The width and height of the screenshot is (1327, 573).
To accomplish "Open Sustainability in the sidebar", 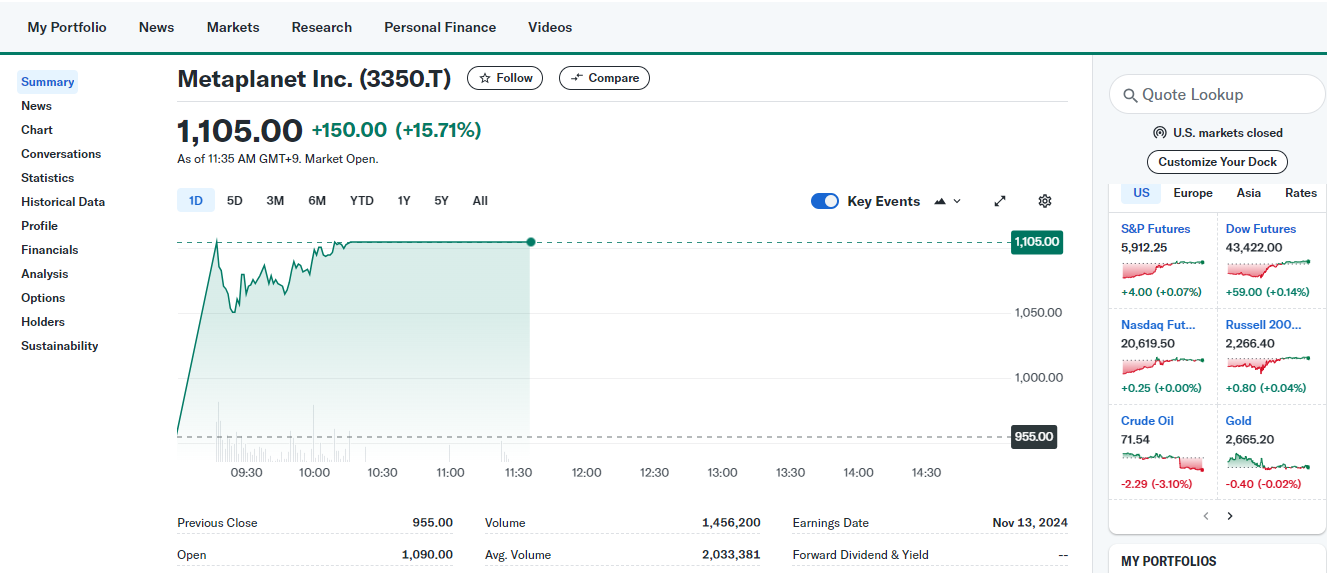I will pos(60,346).
